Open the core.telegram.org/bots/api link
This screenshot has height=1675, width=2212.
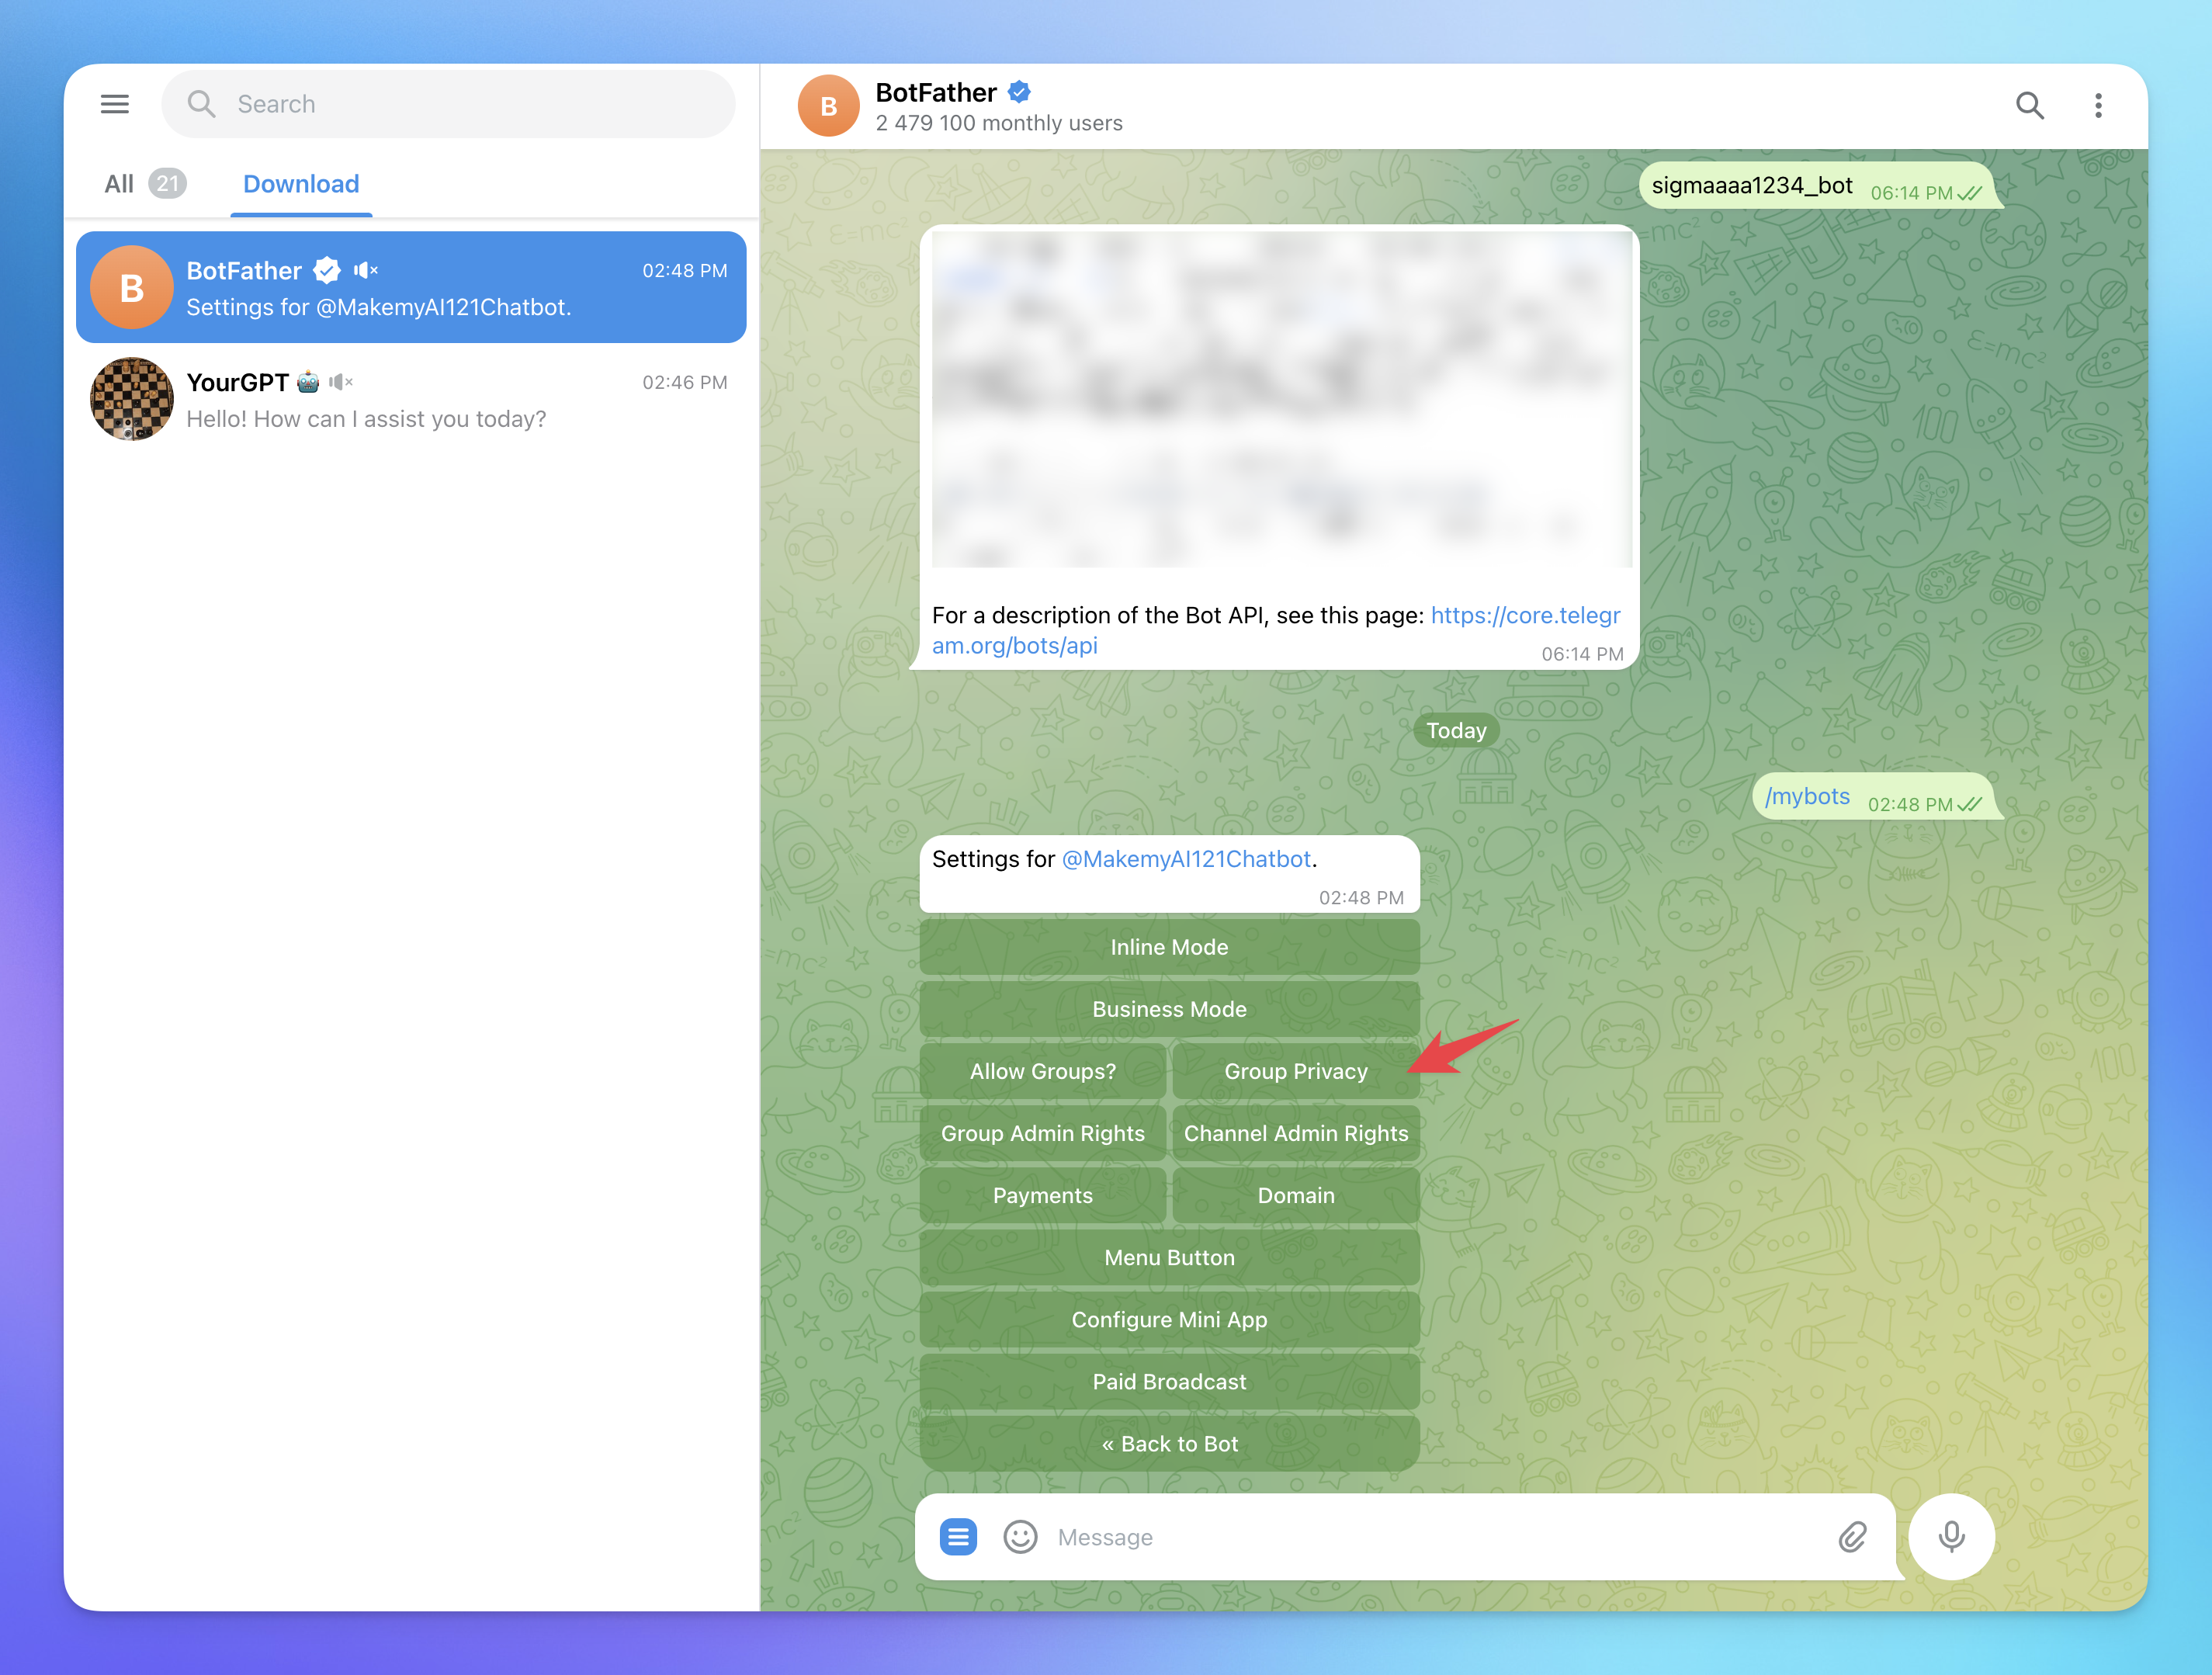coord(1275,630)
